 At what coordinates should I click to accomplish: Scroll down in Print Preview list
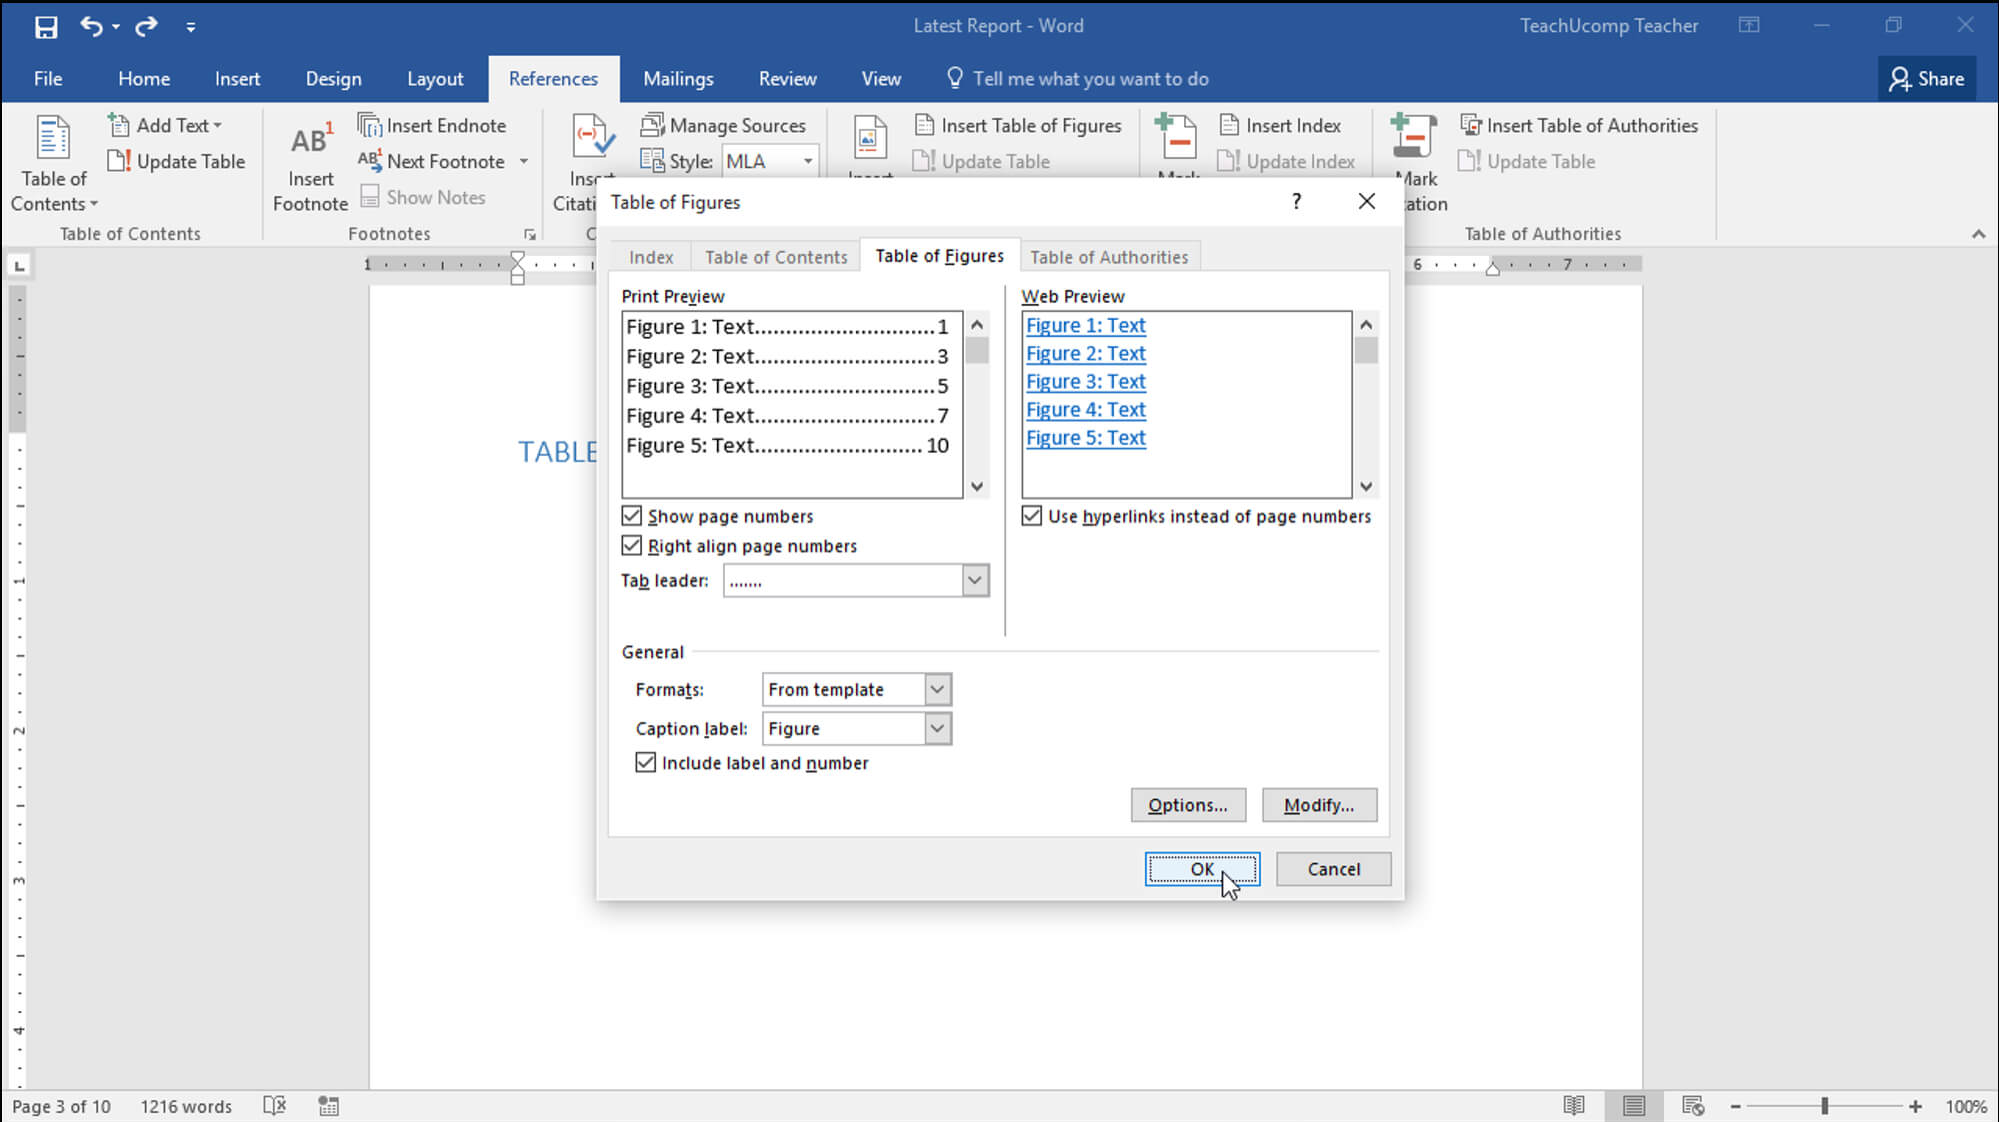tap(976, 486)
